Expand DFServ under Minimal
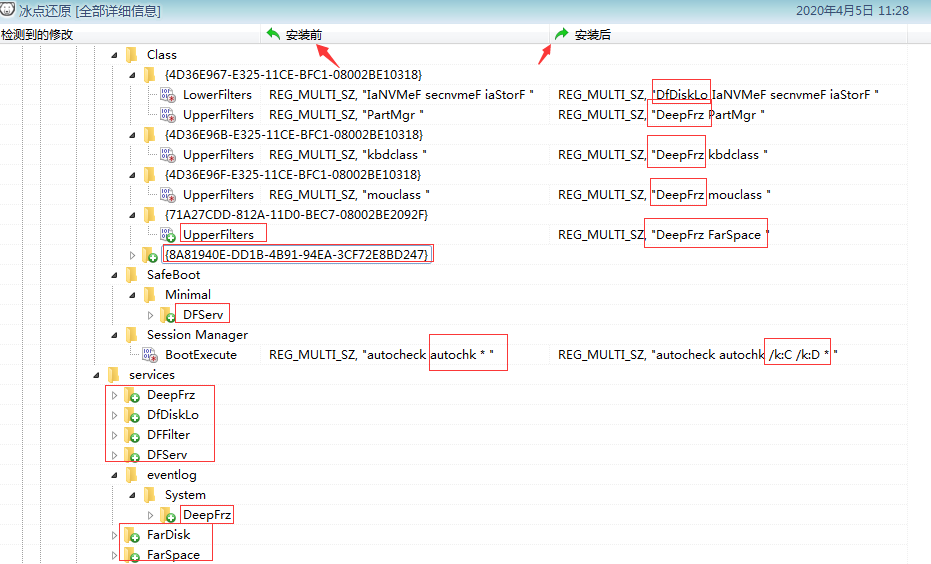 (150, 315)
